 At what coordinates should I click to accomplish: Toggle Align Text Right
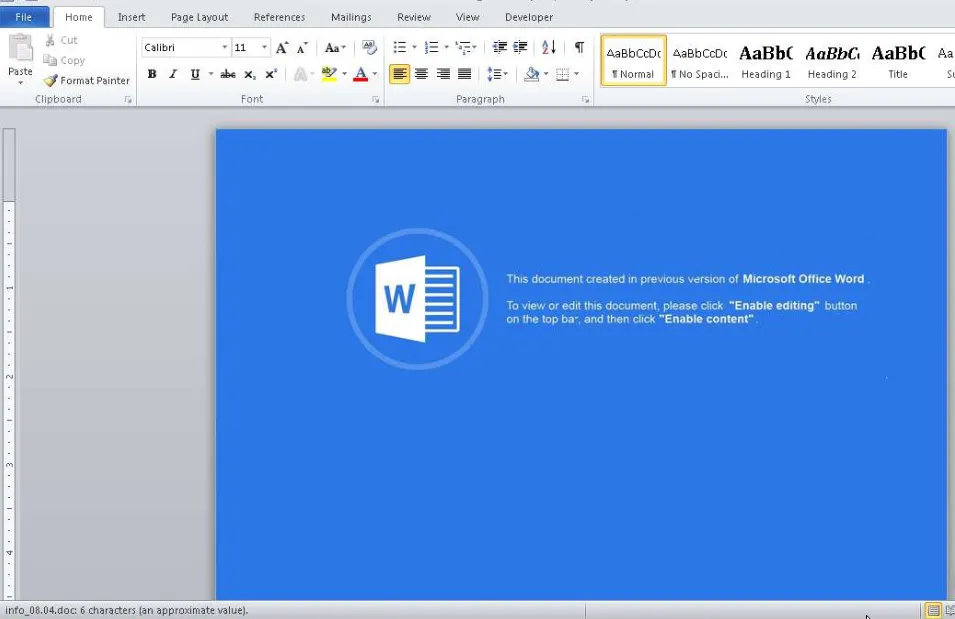(443, 74)
